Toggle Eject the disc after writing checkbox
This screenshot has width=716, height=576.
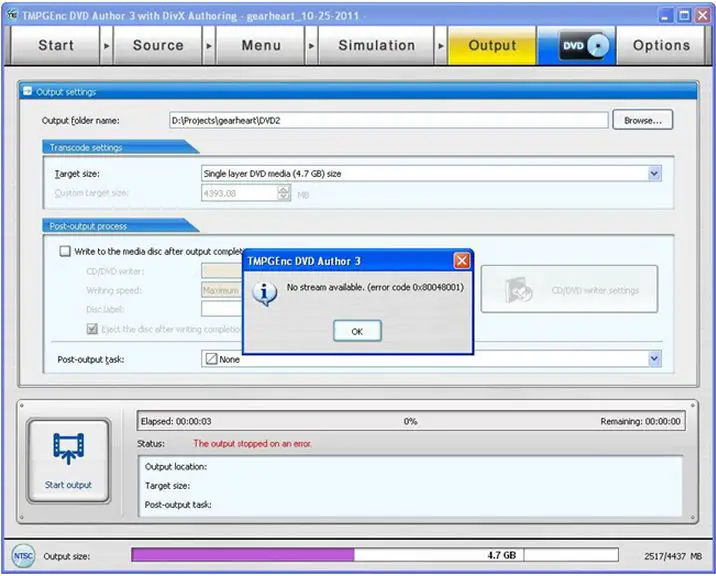[x=92, y=328]
